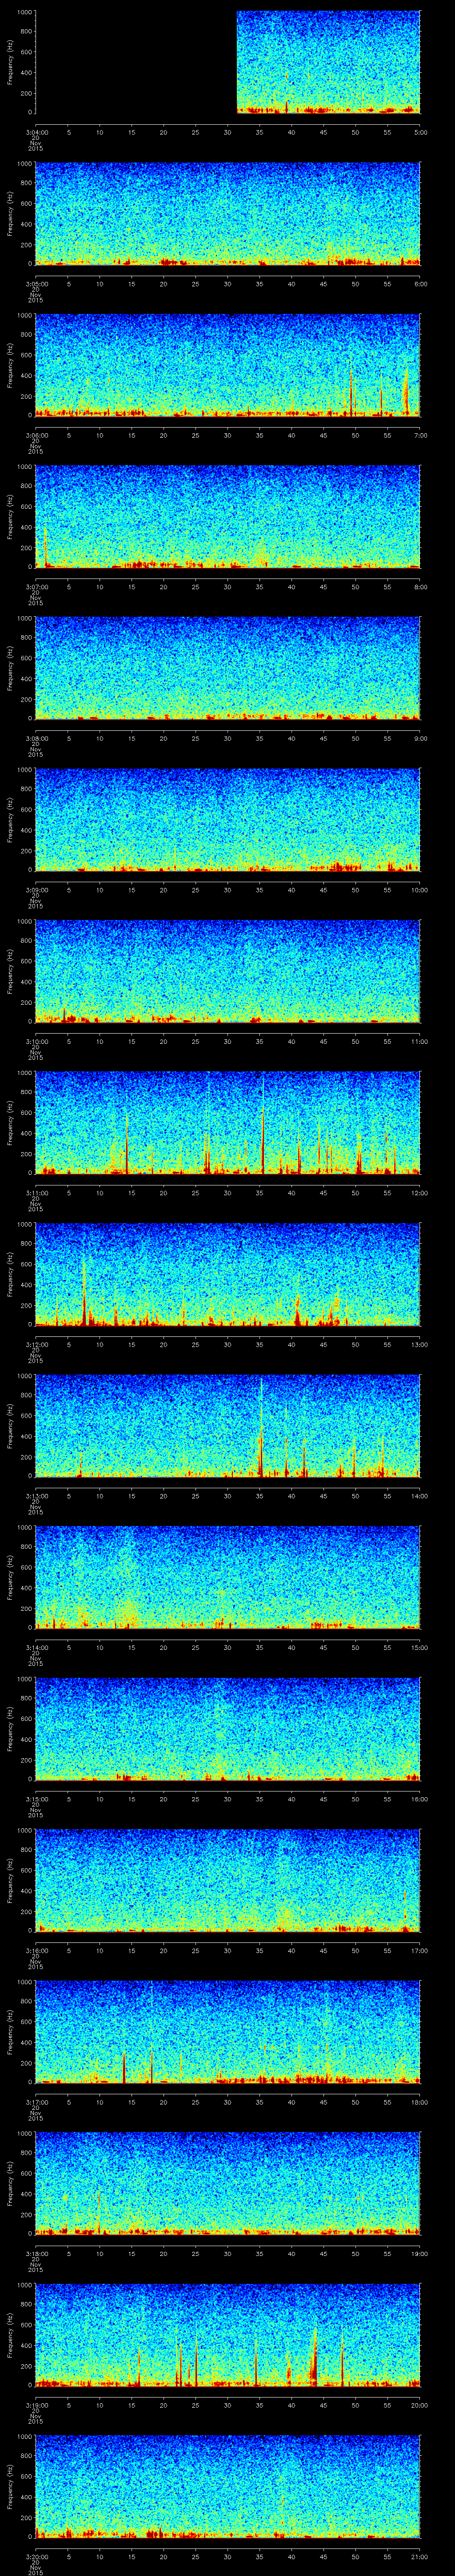Click the 3:04:00 start time label
This screenshot has width=455, height=2576.
36,131
